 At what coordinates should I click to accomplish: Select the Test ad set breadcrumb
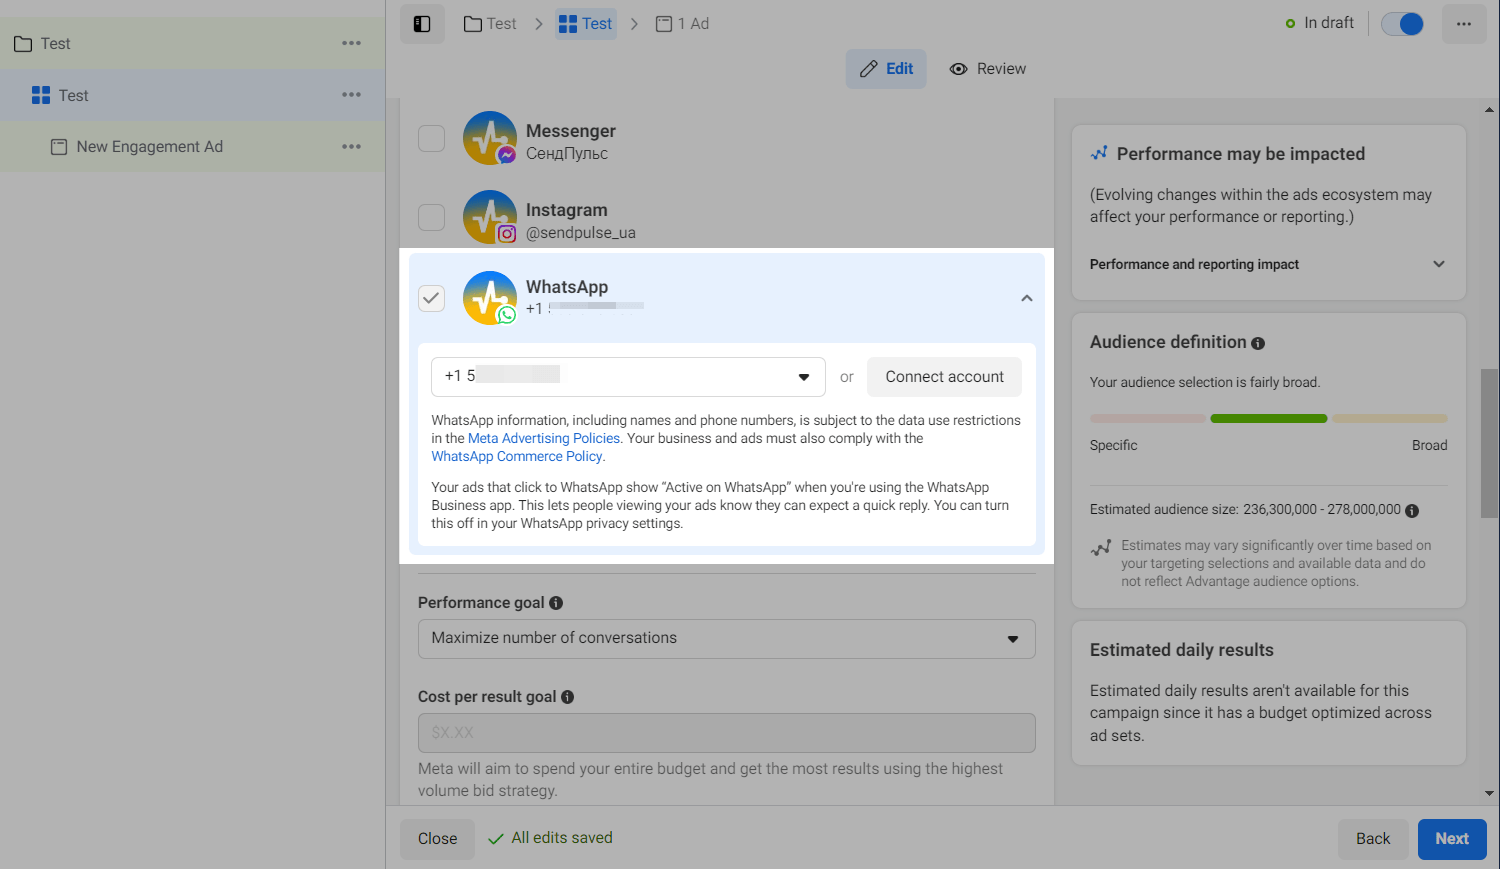click(x=586, y=24)
